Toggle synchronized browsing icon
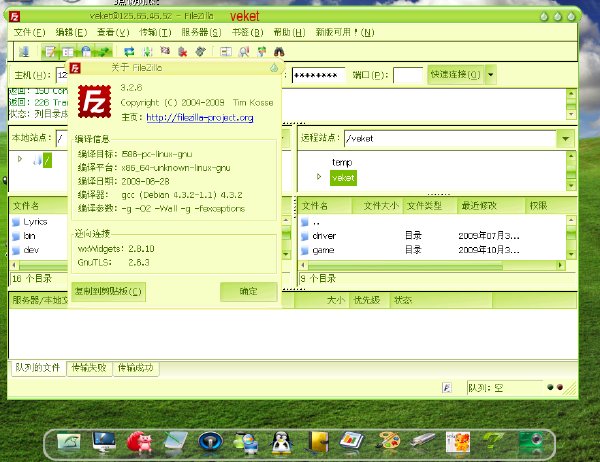 262,52
